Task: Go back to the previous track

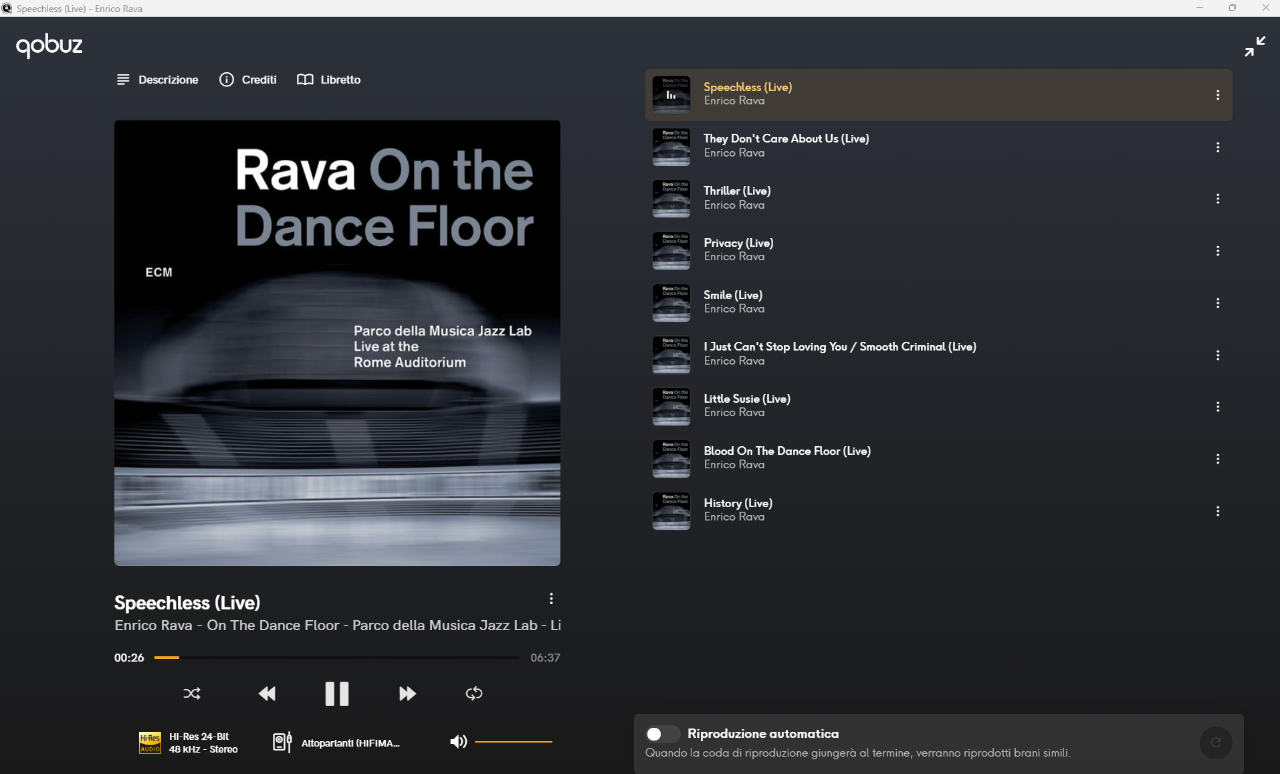Action: pos(267,693)
